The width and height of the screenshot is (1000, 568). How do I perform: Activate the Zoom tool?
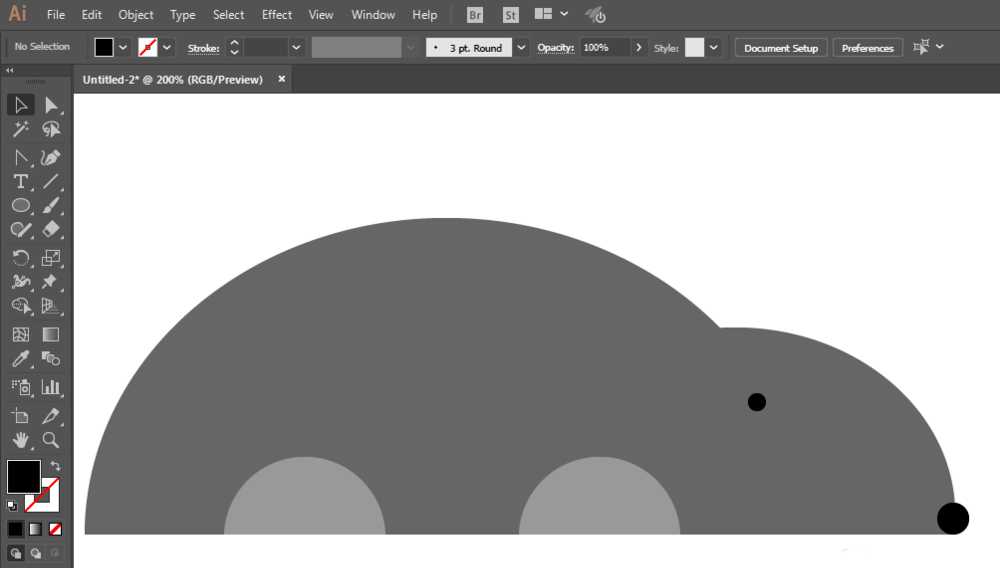click(x=51, y=440)
